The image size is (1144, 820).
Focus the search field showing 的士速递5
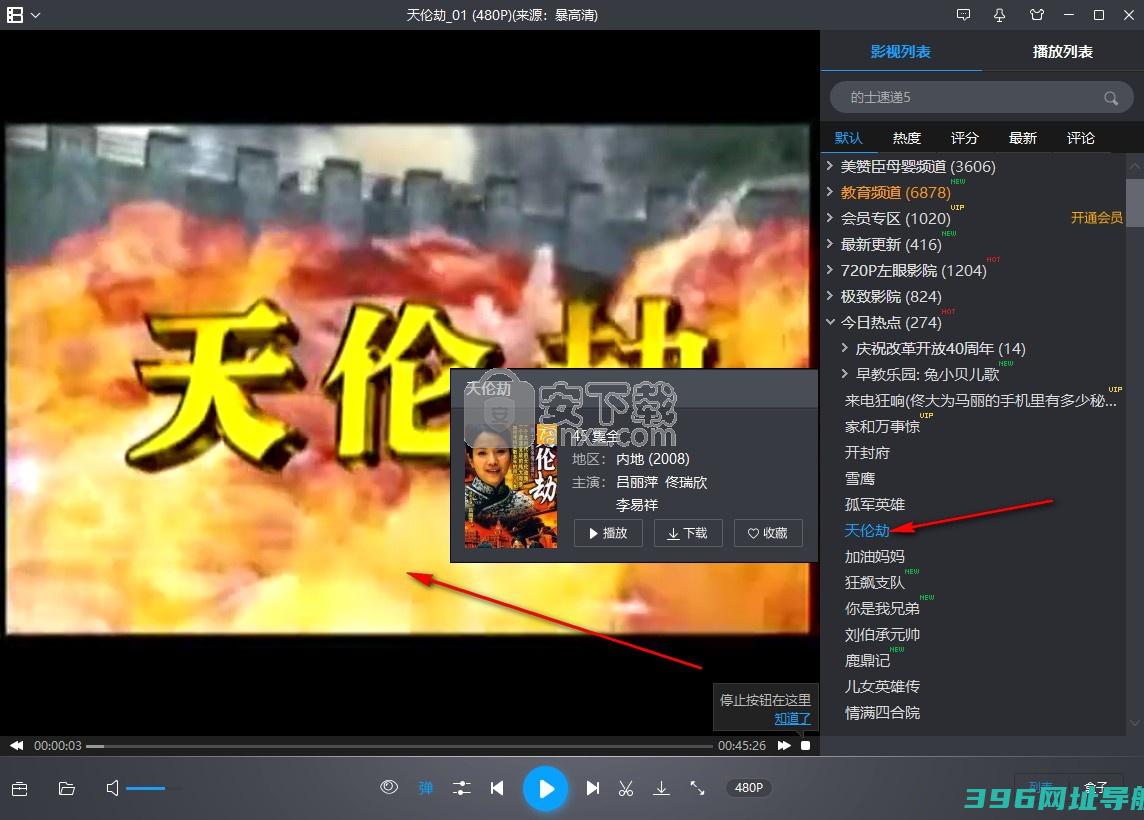pos(981,98)
